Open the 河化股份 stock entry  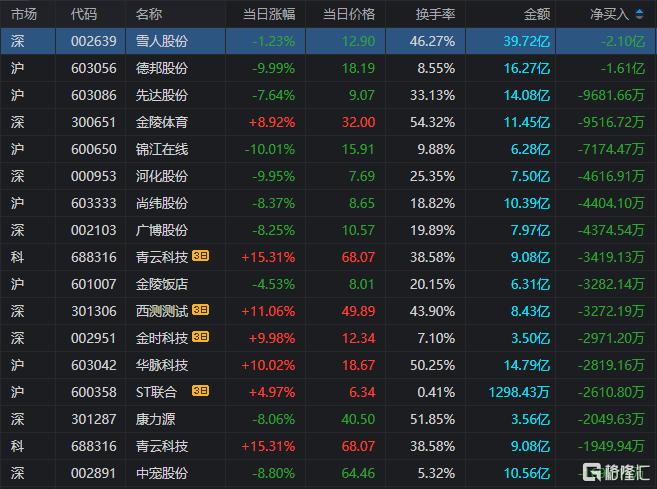click(x=162, y=176)
